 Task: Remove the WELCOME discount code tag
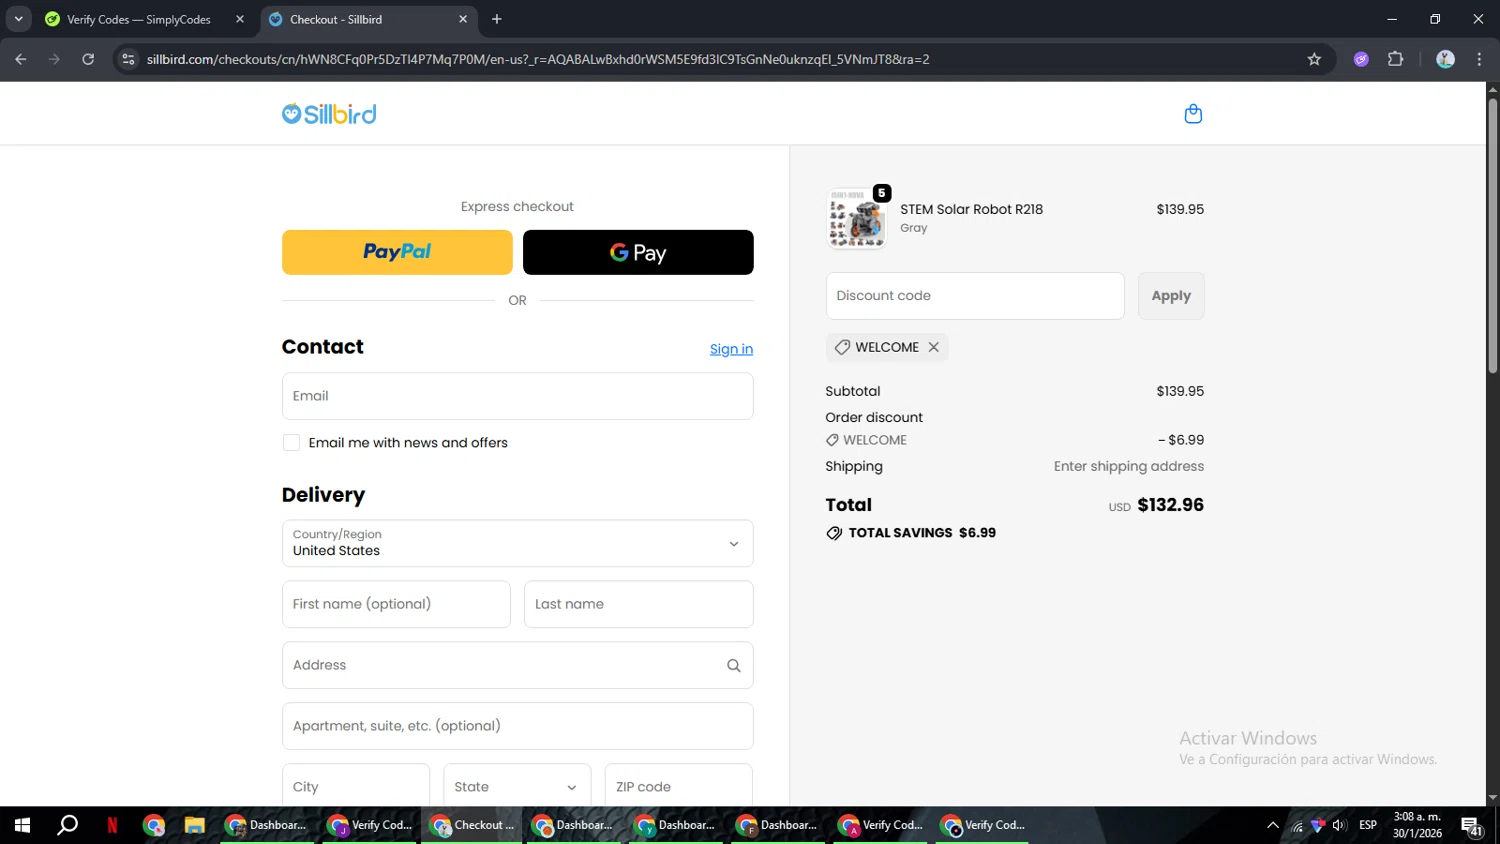(x=933, y=347)
